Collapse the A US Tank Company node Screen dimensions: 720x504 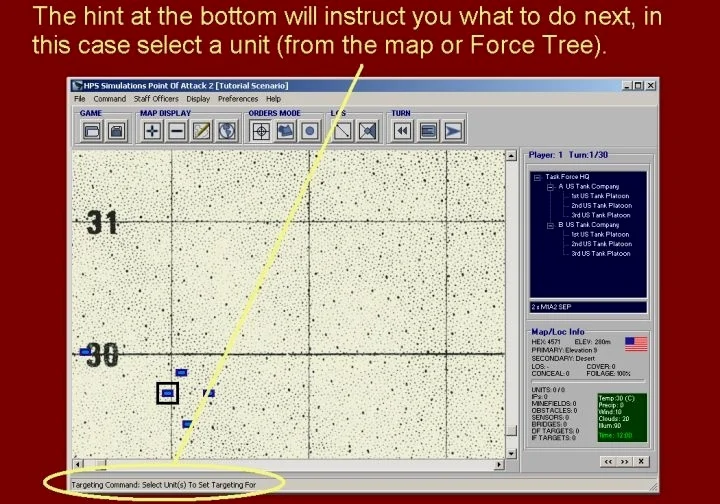[550, 187]
